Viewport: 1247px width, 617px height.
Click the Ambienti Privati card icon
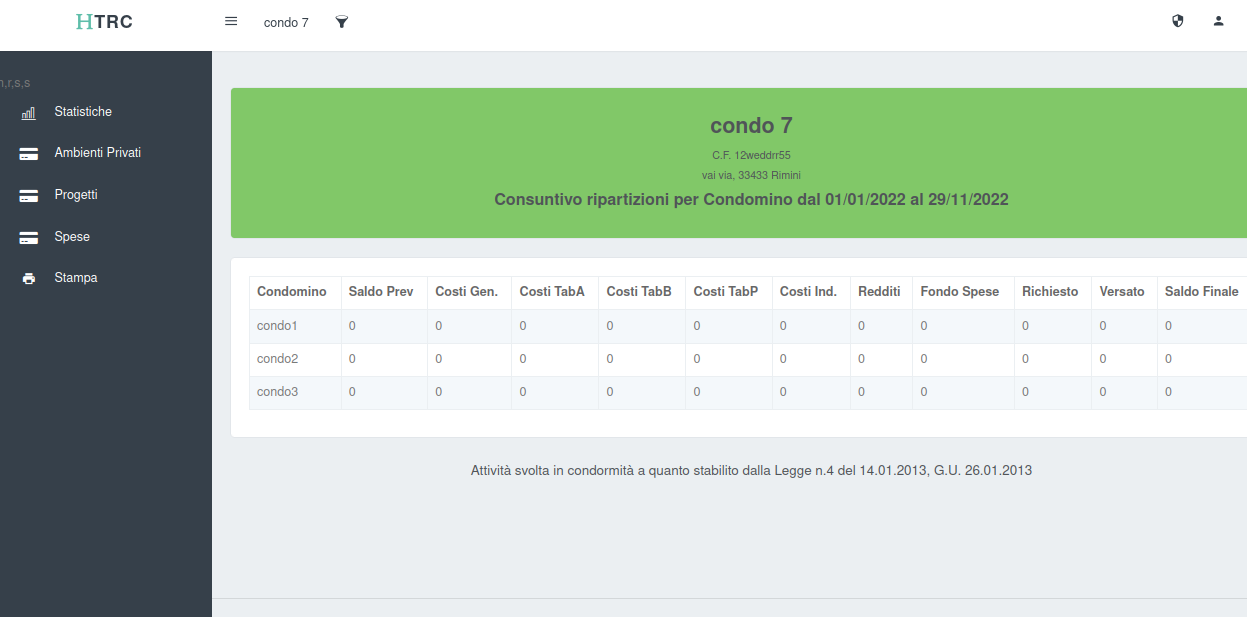[x=29, y=154]
